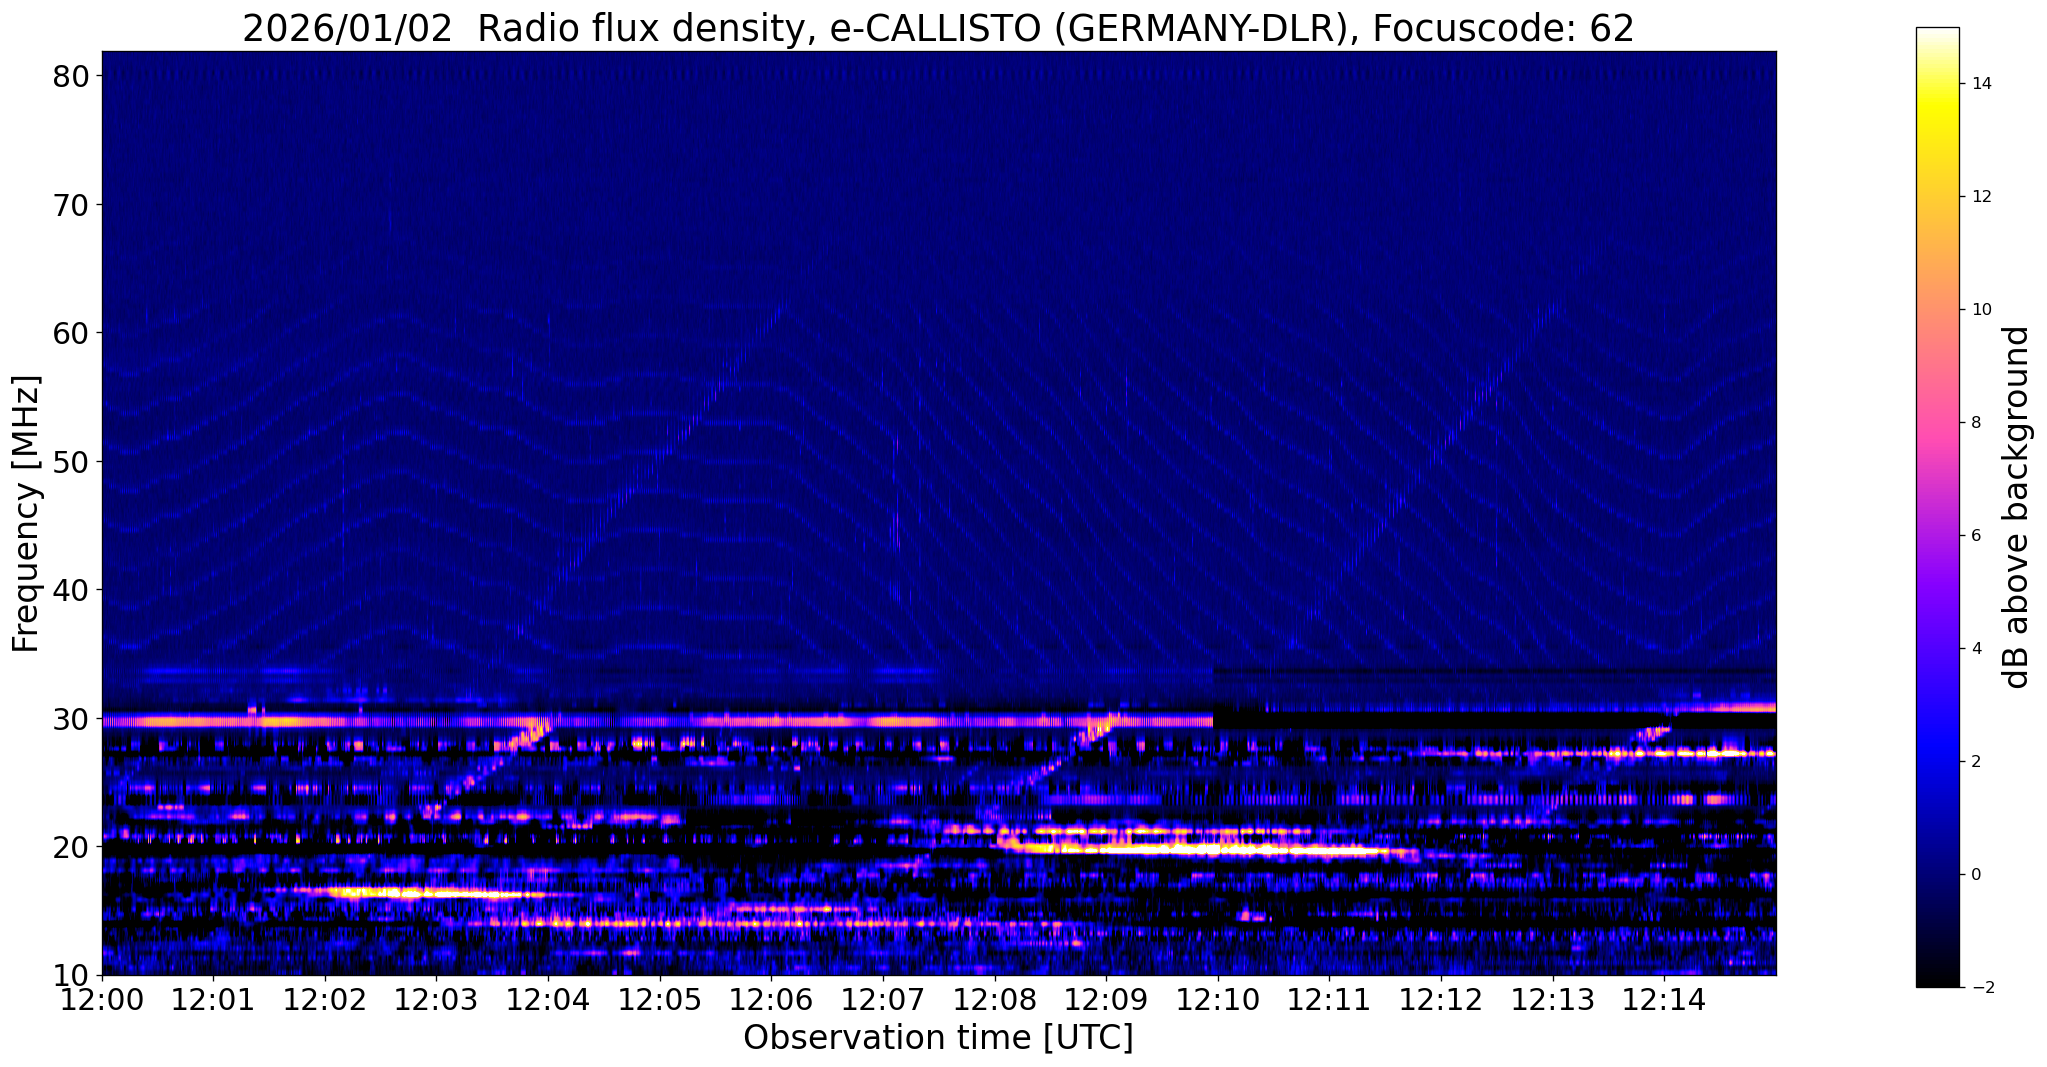Viewport: 2047px width, 1067px height.
Task: Click the colorbar tick label 0
Action: tap(1975, 875)
